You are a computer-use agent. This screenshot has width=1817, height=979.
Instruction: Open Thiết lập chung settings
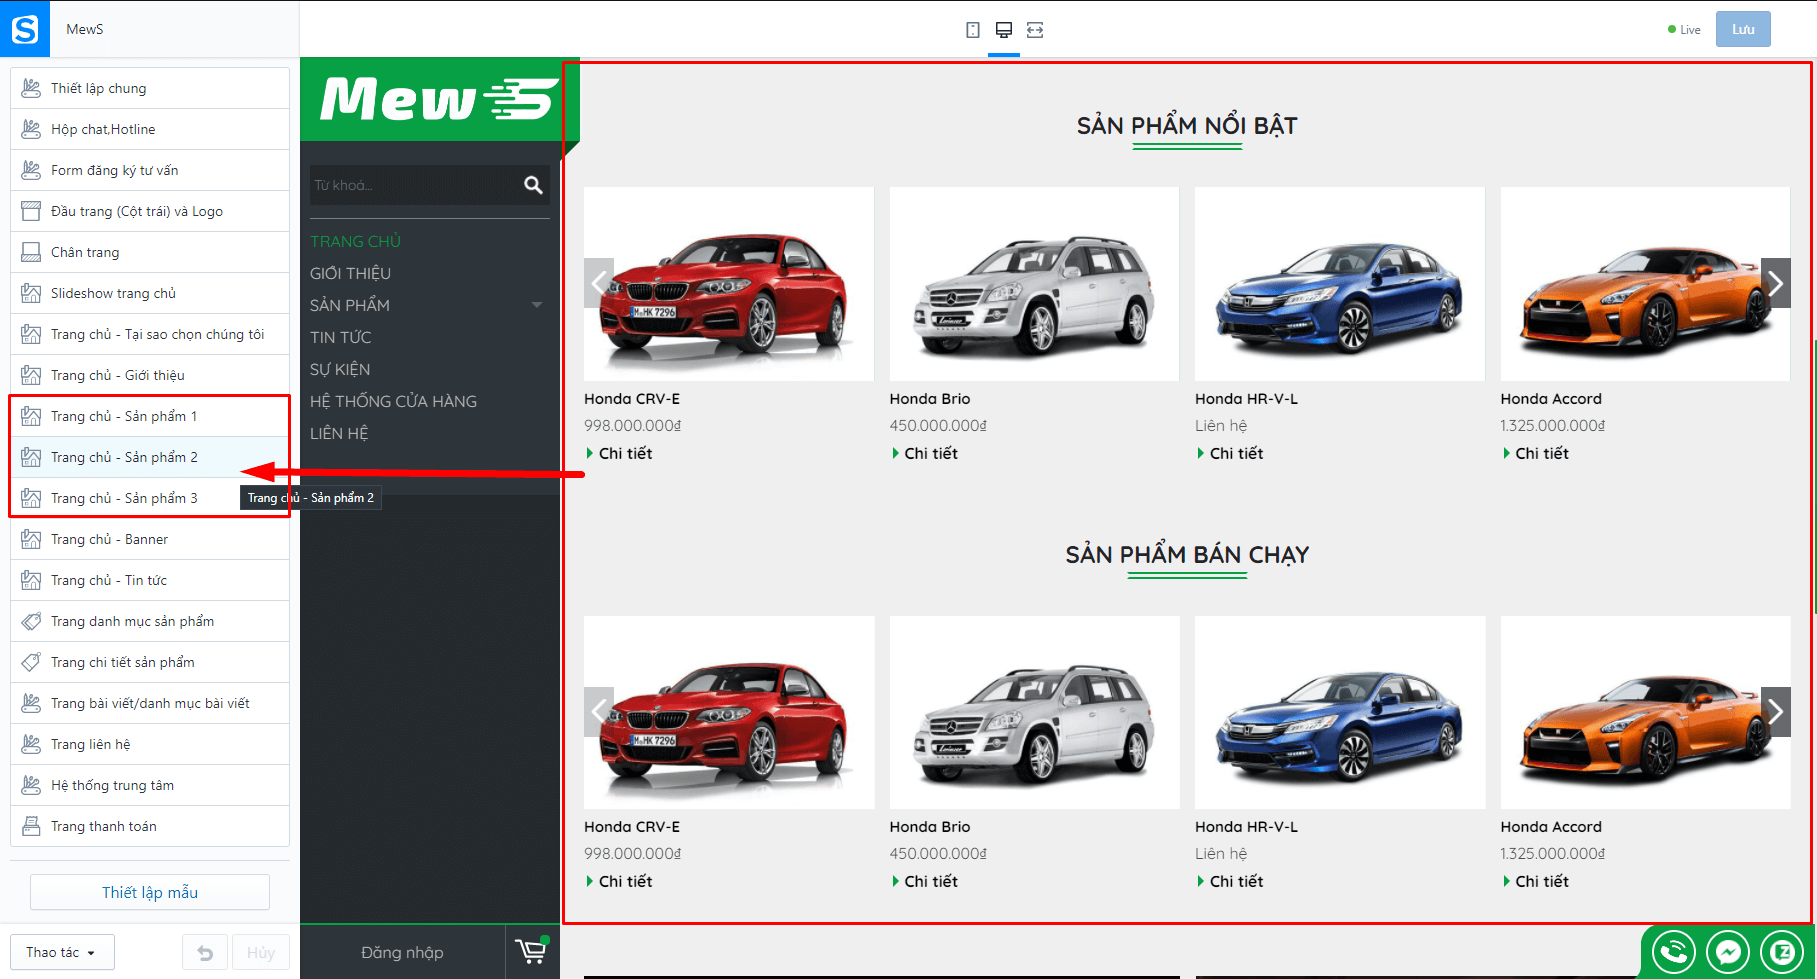(150, 88)
